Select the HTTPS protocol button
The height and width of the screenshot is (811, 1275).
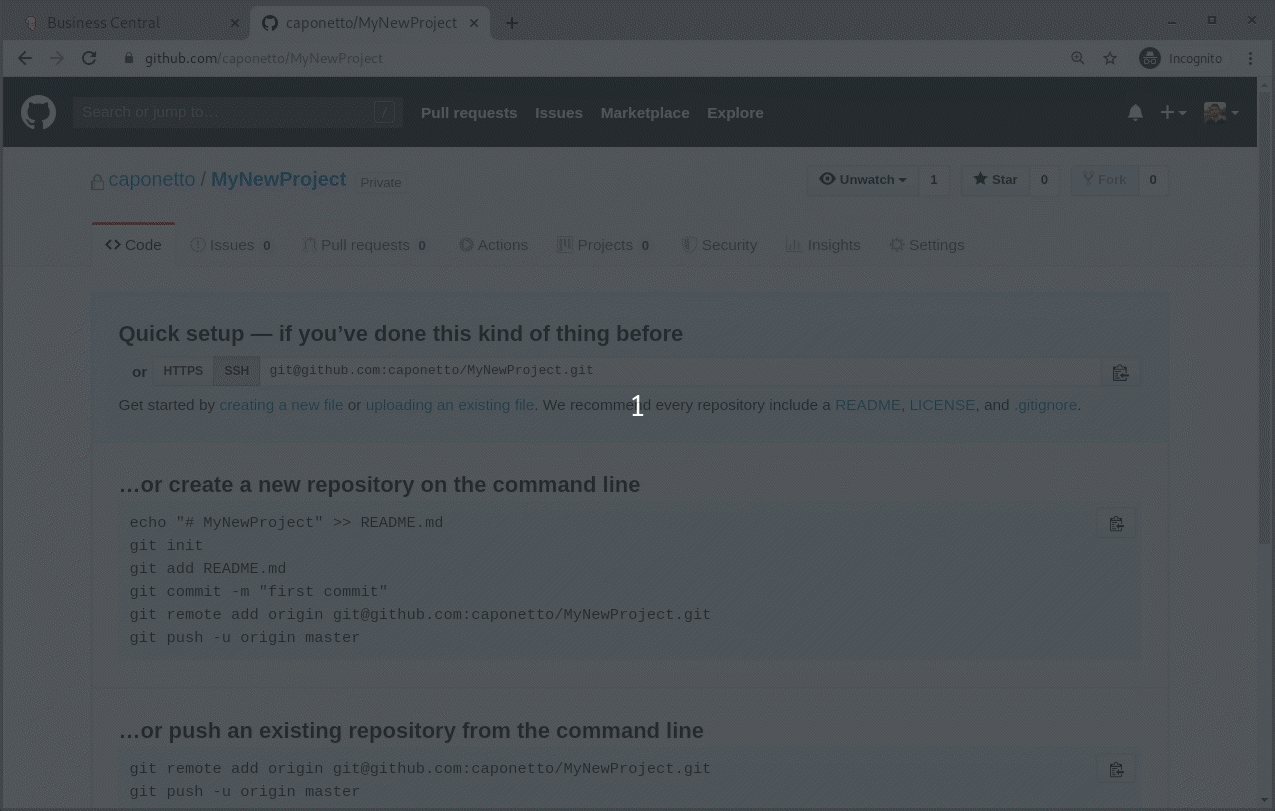coord(183,371)
